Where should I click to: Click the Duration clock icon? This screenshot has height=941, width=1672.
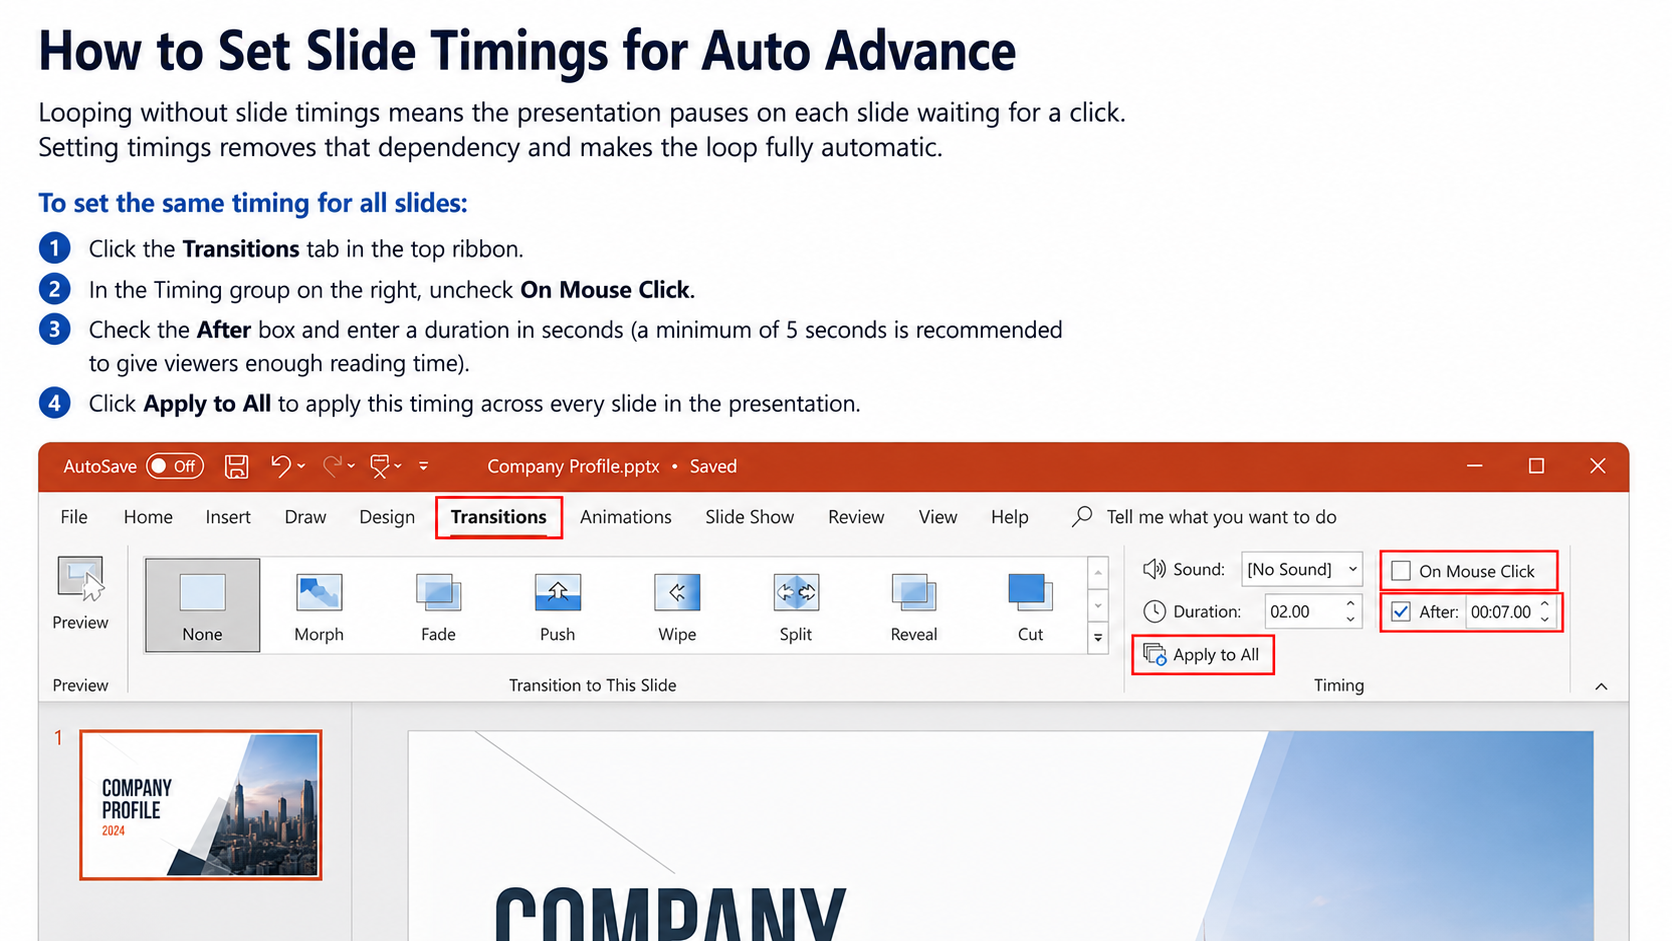tap(1154, 611)
